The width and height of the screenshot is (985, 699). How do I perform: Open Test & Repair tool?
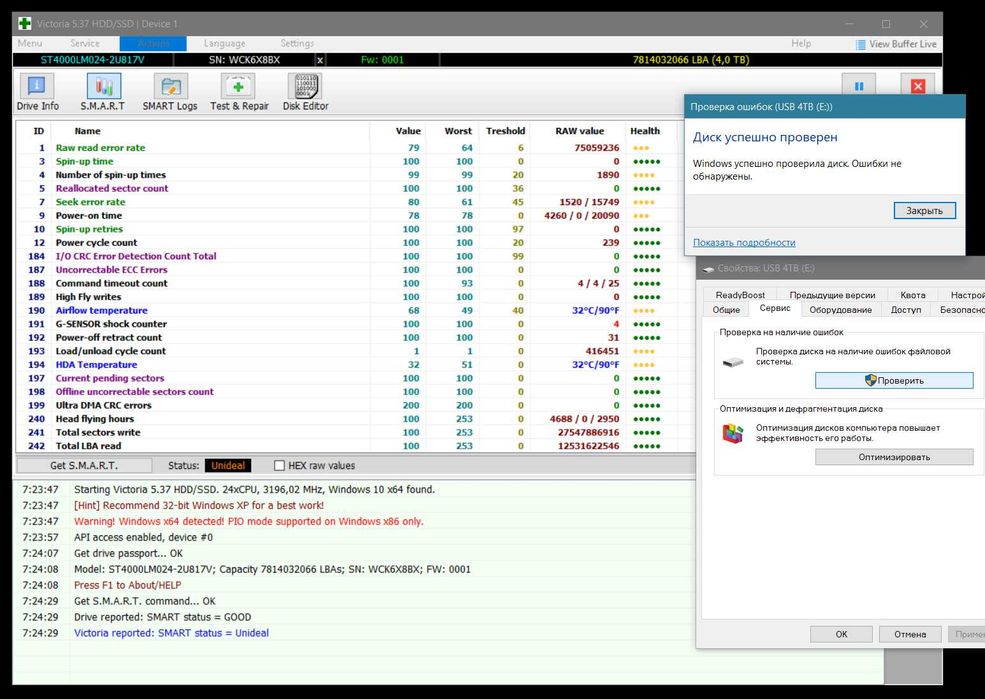[239, 92]
